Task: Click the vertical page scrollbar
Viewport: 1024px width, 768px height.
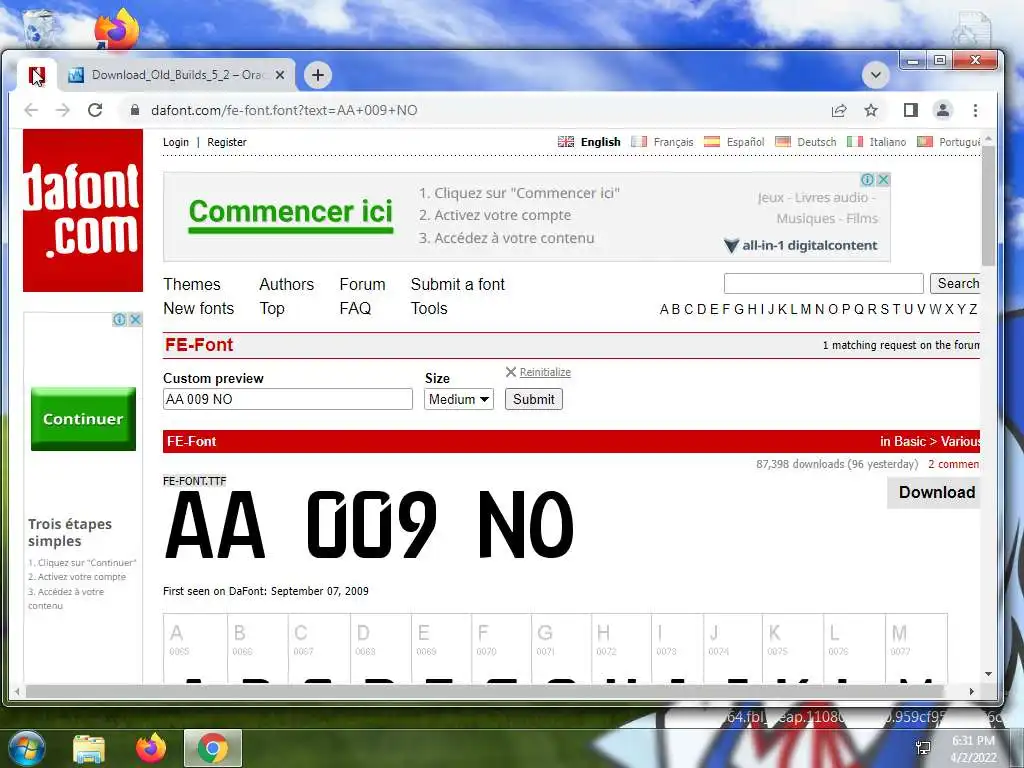Action: tap(988, 206)
